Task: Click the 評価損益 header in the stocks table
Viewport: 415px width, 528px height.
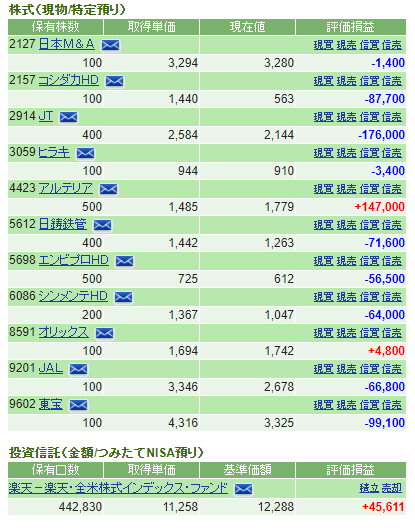Action: (350, 27)
